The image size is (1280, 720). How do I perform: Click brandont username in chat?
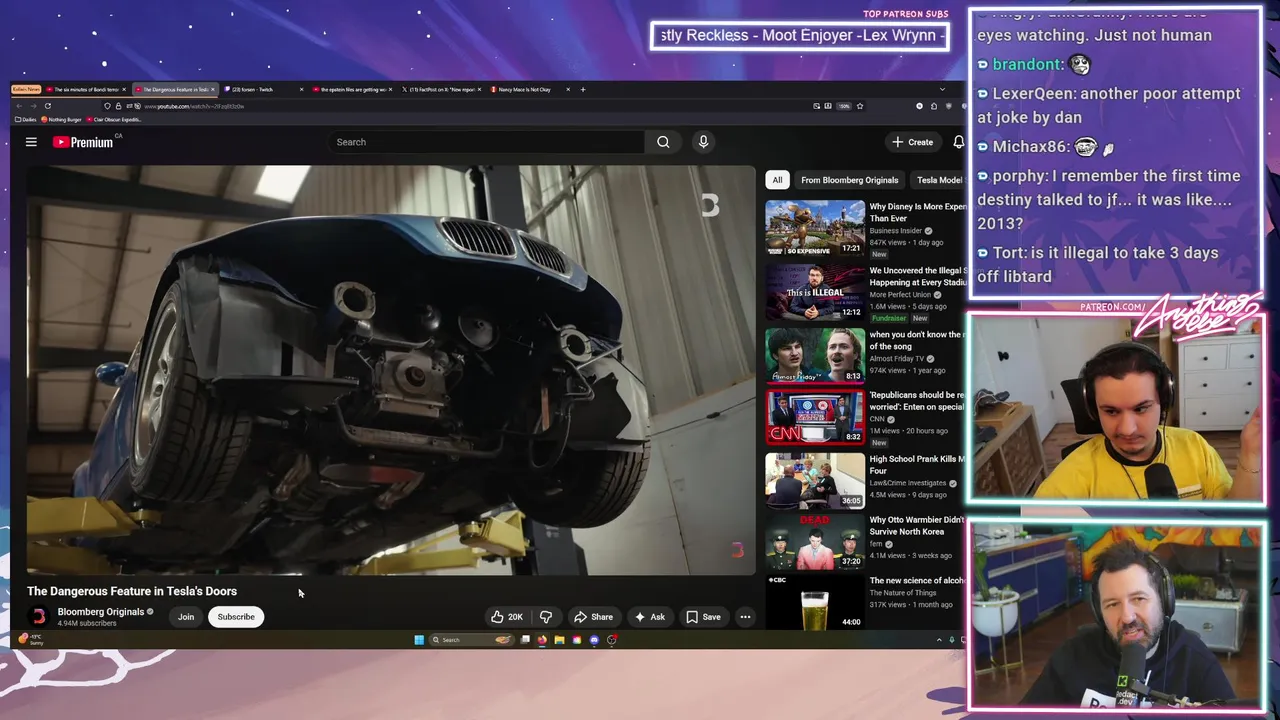point(1026,64)
